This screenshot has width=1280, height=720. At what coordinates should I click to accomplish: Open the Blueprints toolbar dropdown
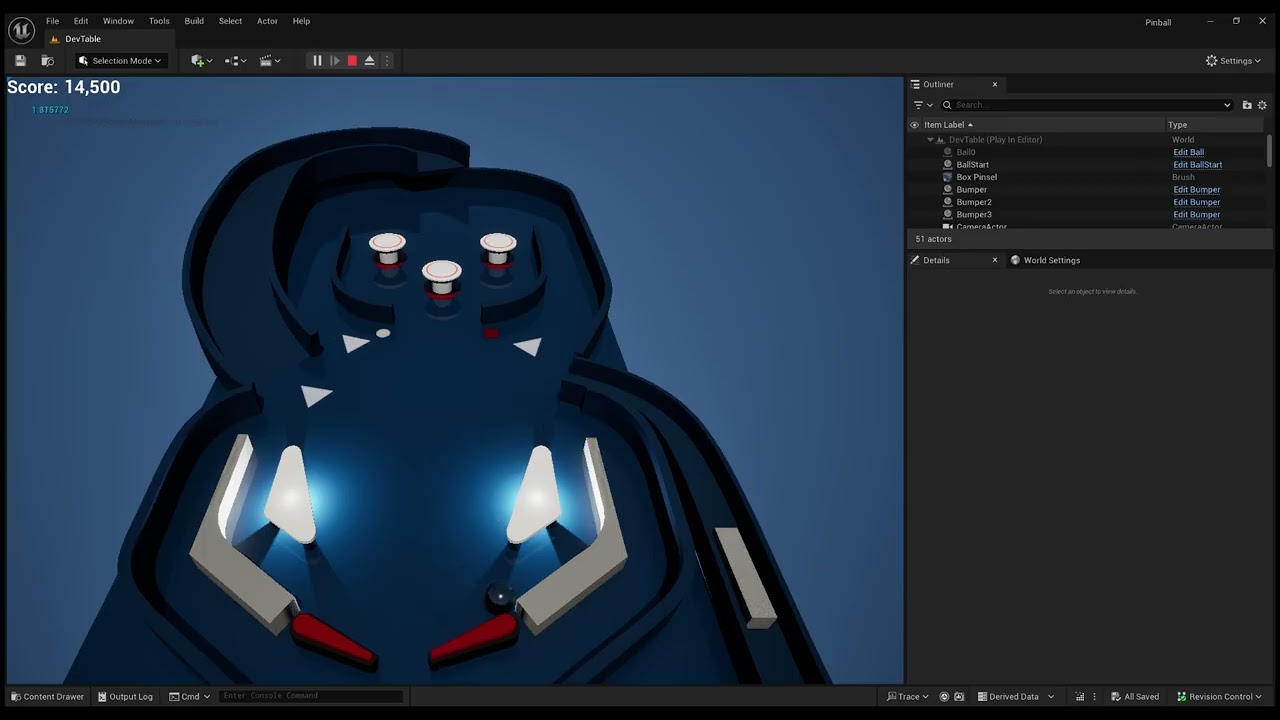point(235,61)
